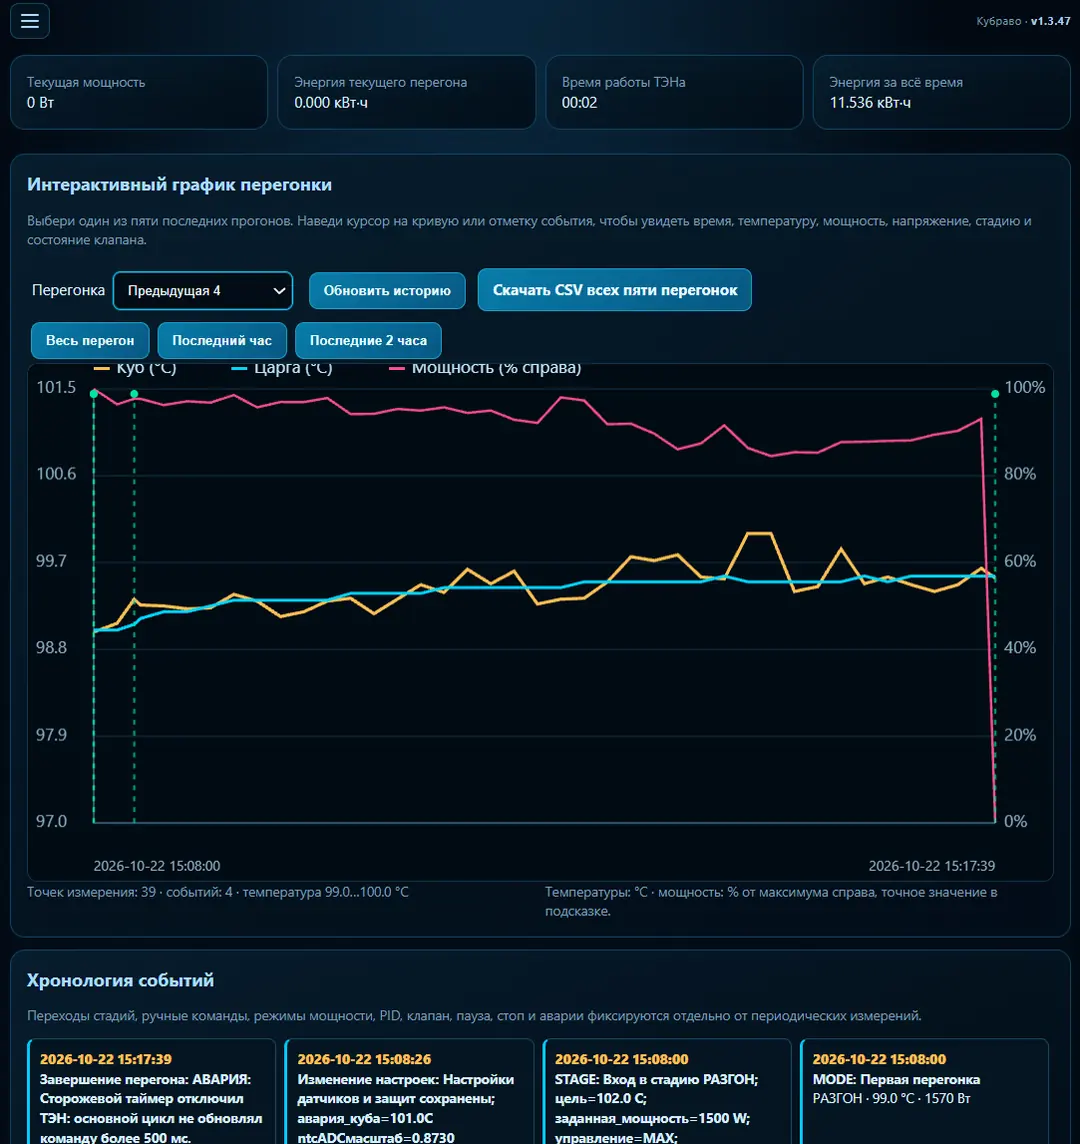Open the Текущая мощность card

tap(139, 93)
